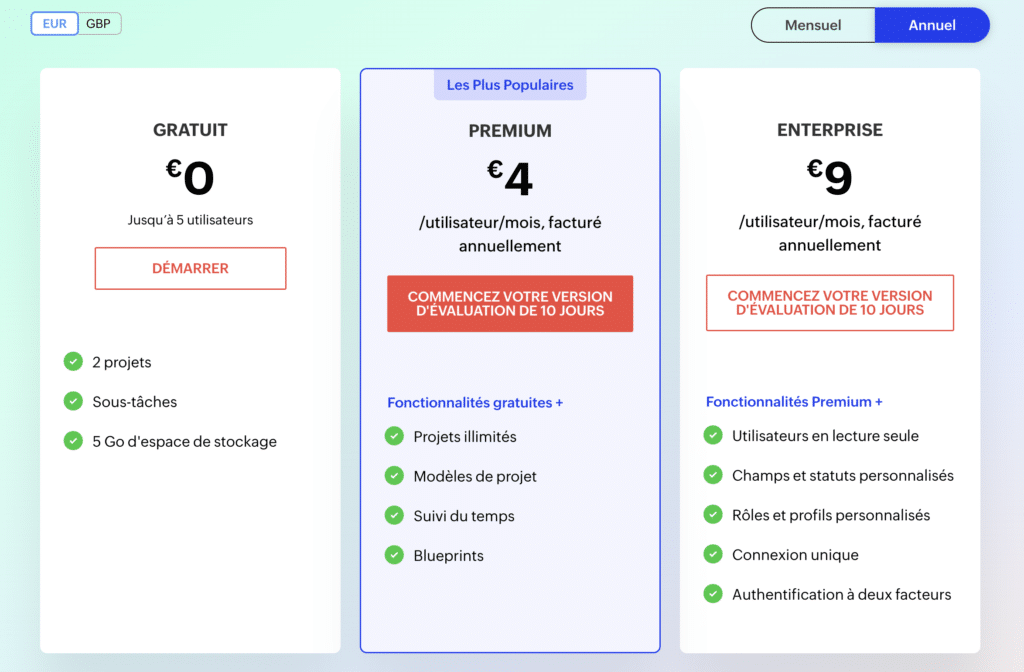The height and width of the screenshot is (672, 1024).
Task: Switch currency to GBP
Action: tap(99, 24)
